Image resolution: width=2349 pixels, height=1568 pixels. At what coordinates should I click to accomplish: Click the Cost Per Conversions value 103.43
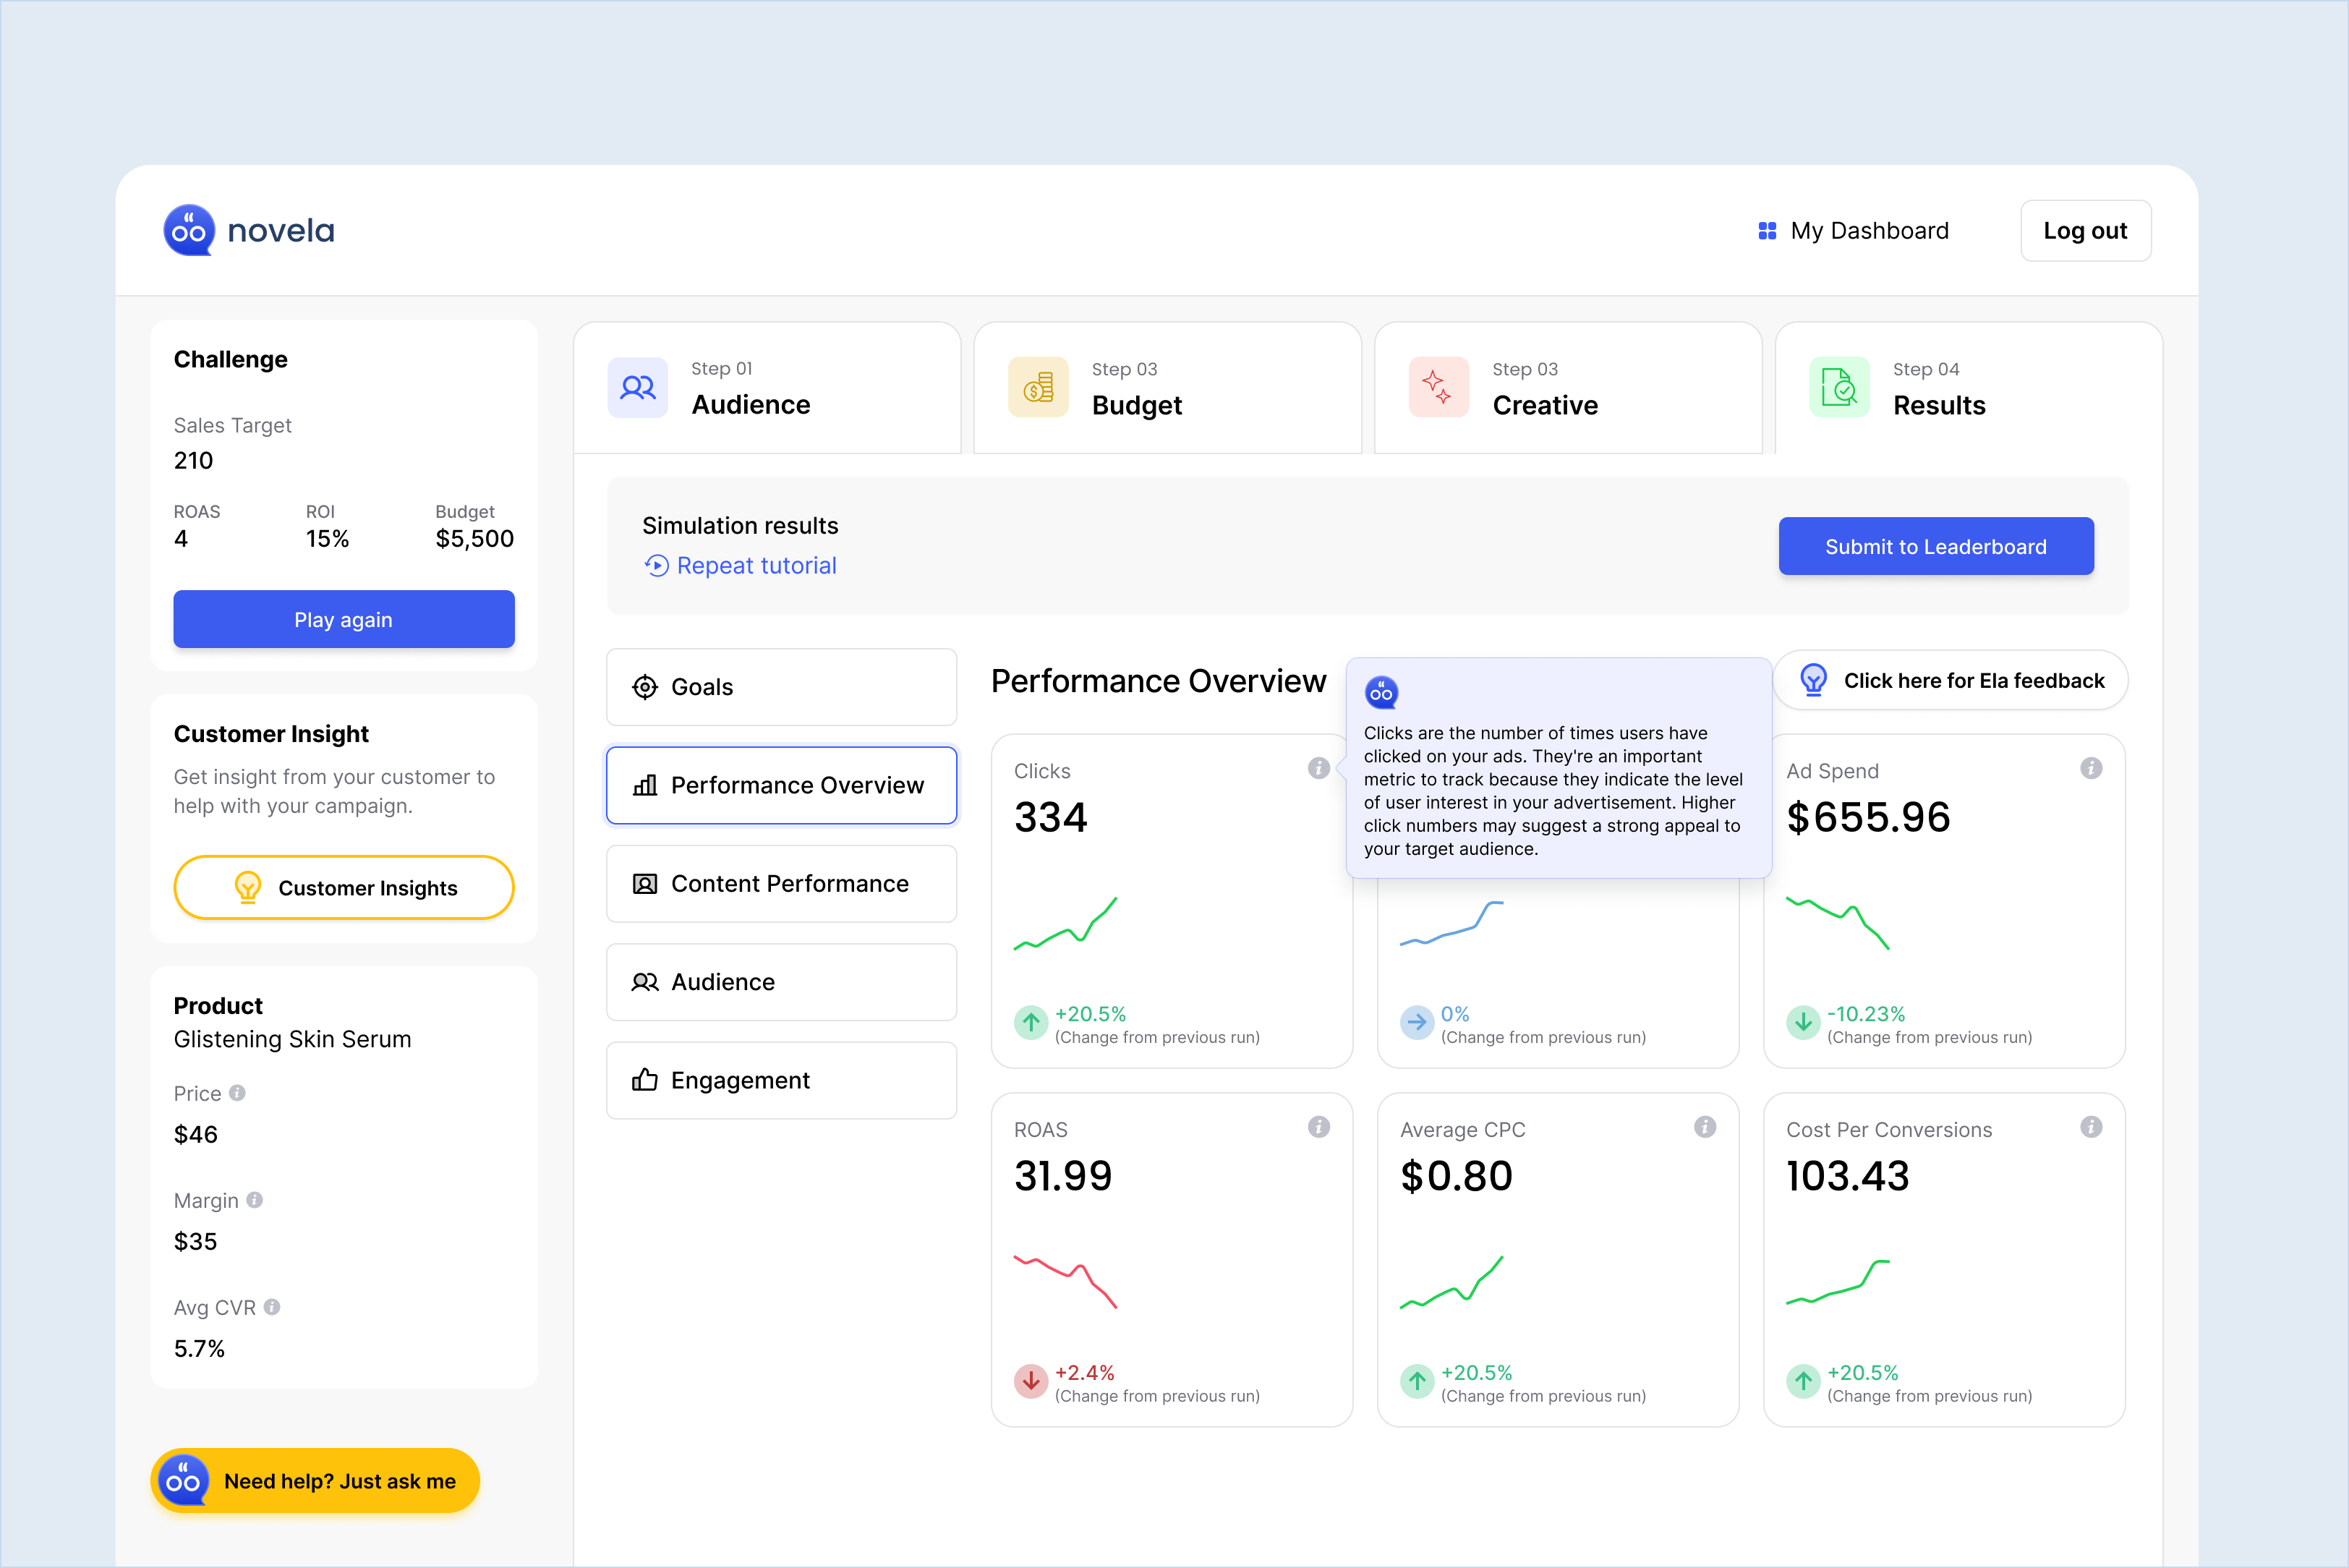(1848, 1176)
